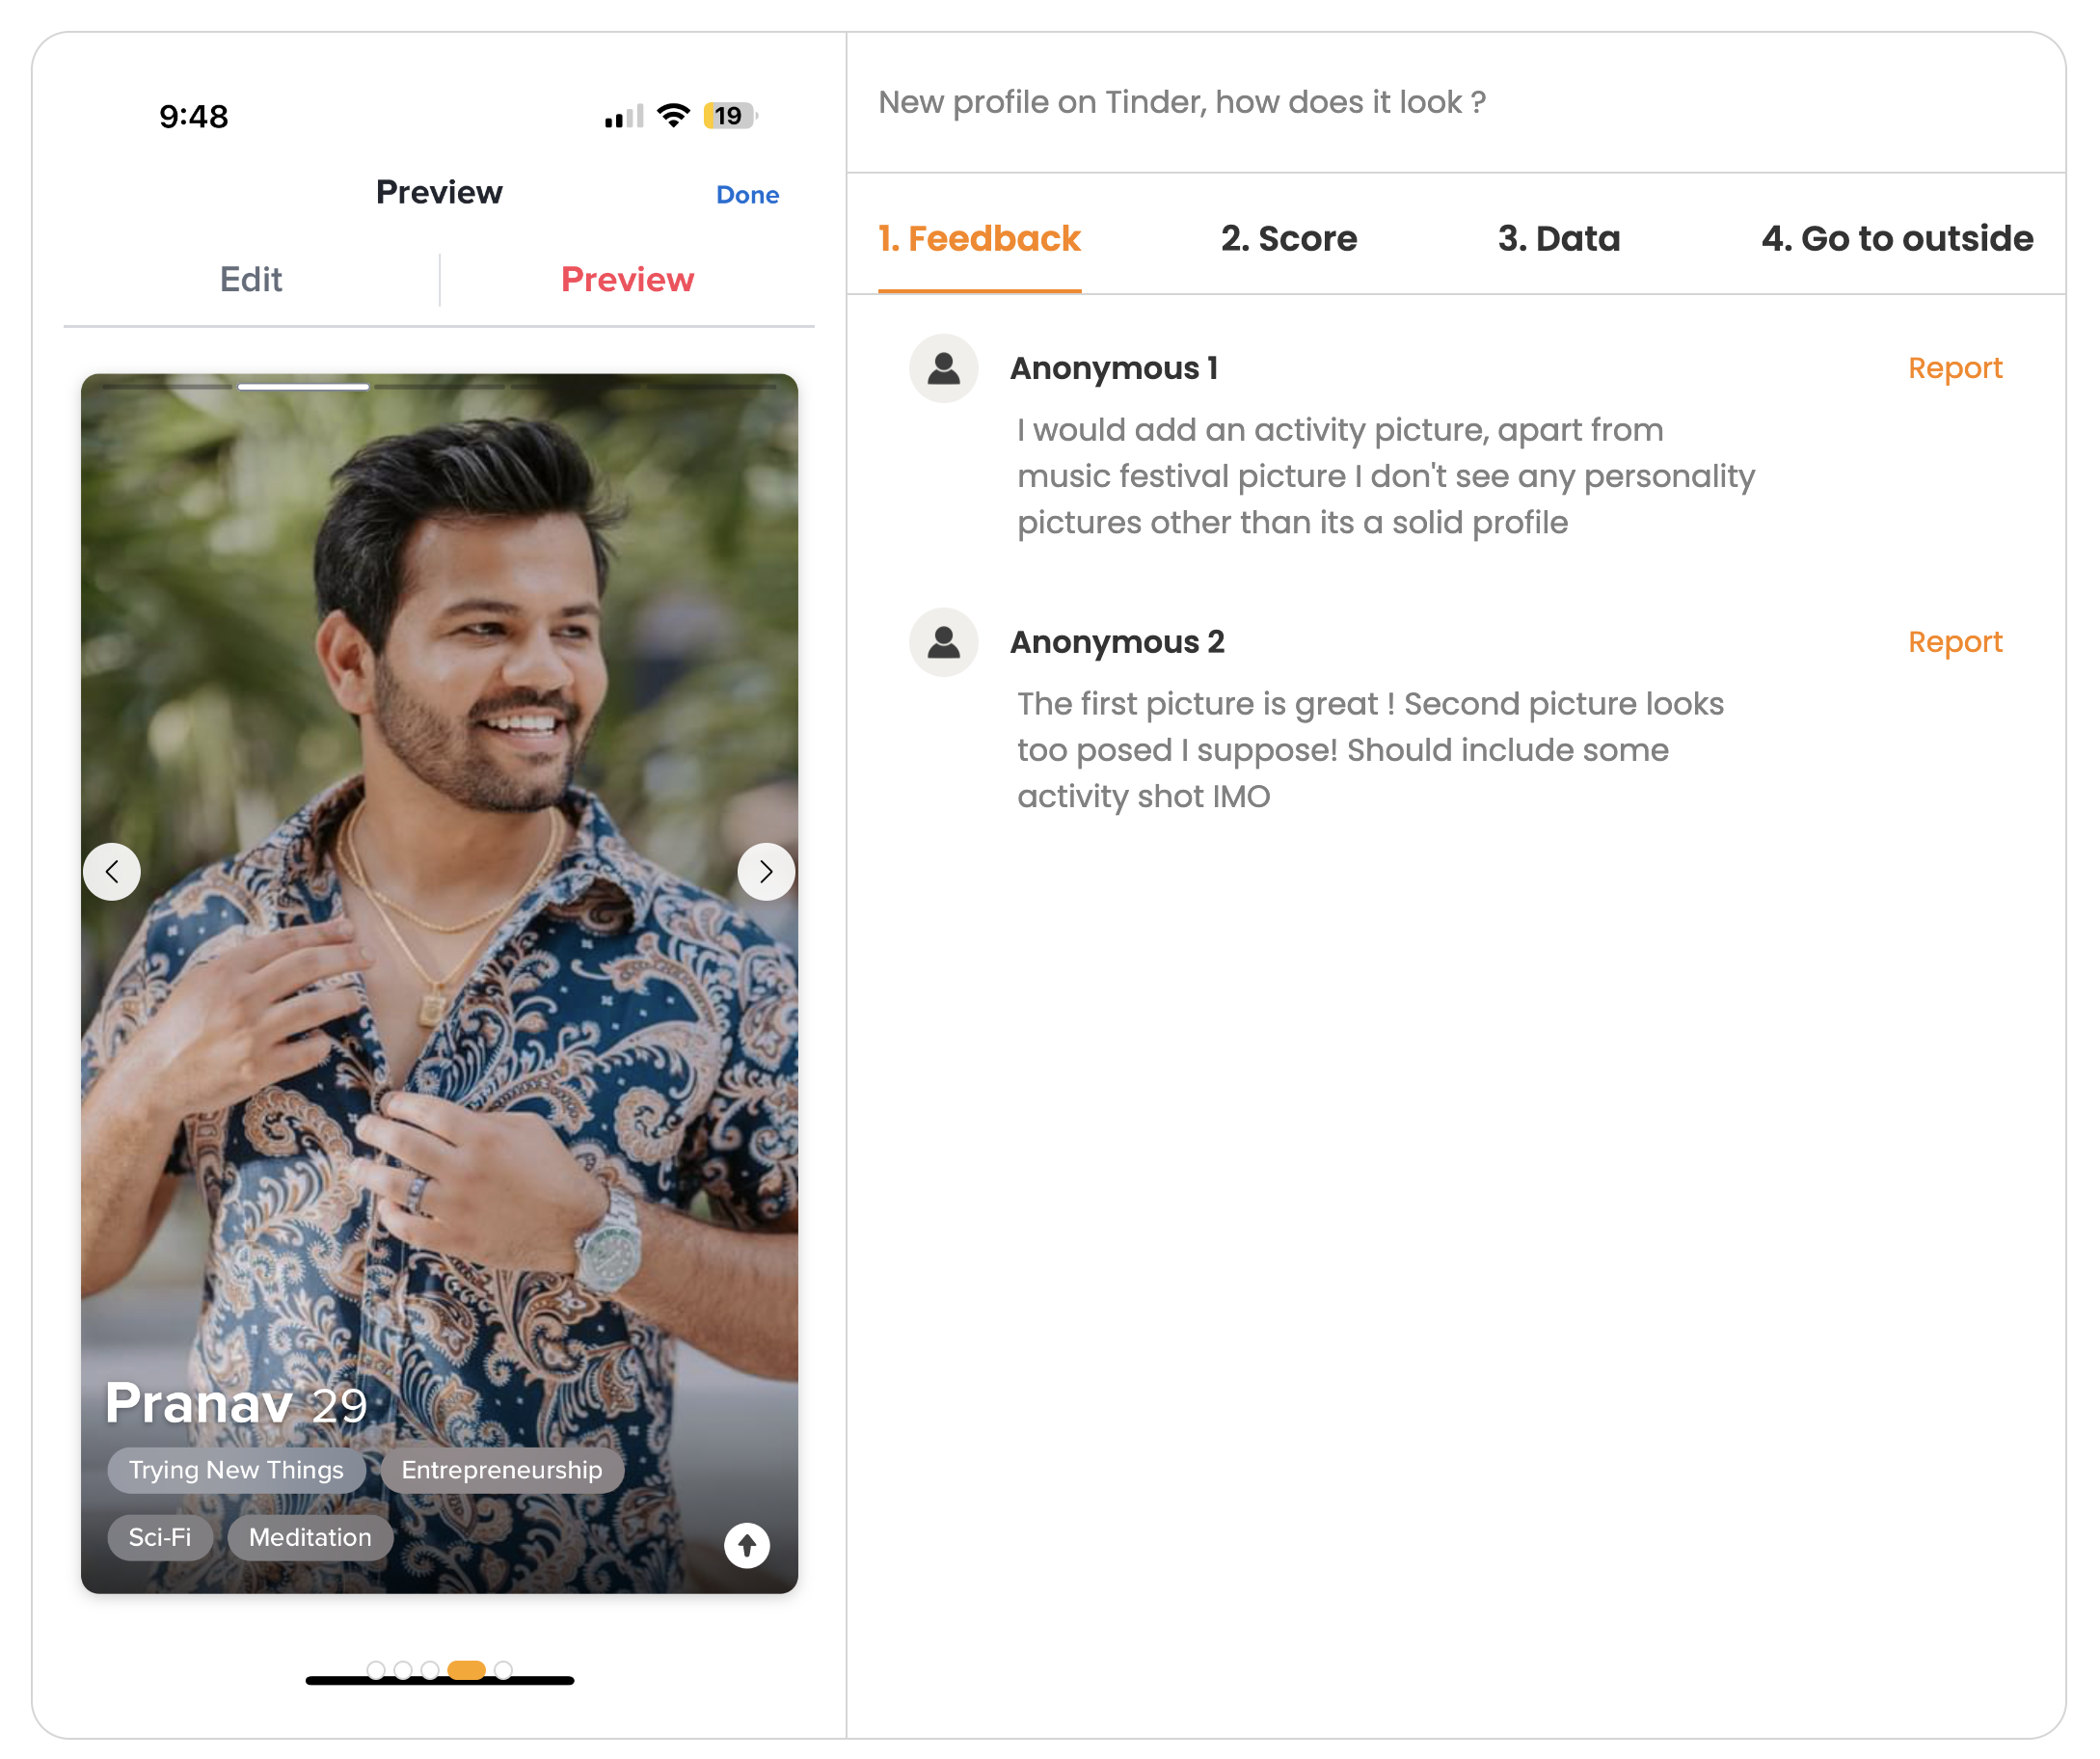The image size is (2100, 1759).
Task: Click Anonymous 1 avatar icon
Action: [944, 369]
